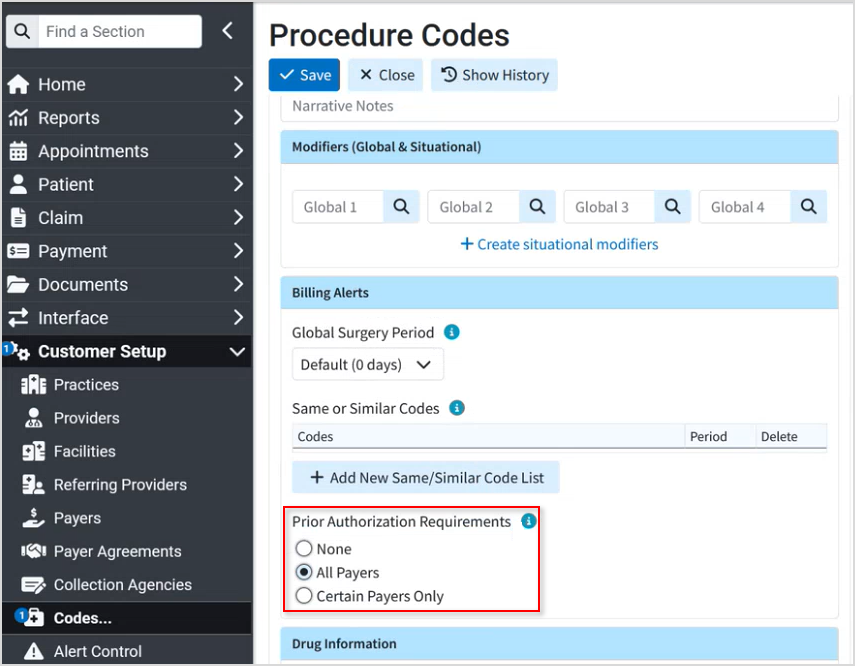Click the Global 1 modifier search icon
The width and height of the screenshot is (859, 669).
[403, 208]
